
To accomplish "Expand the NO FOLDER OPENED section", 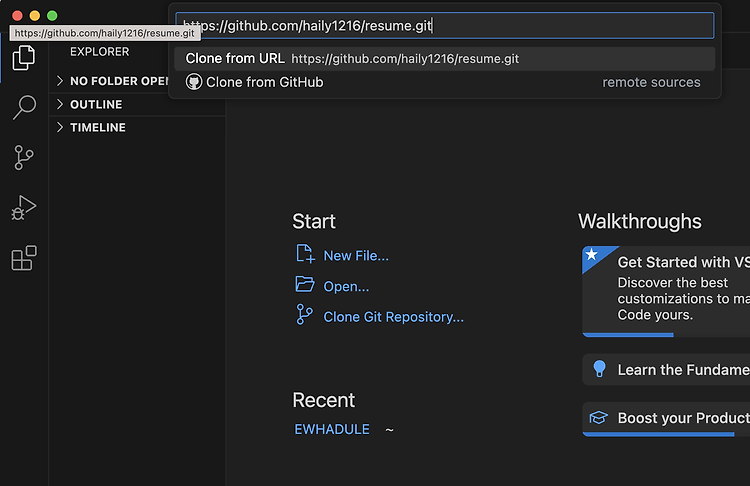I will 111,81.
